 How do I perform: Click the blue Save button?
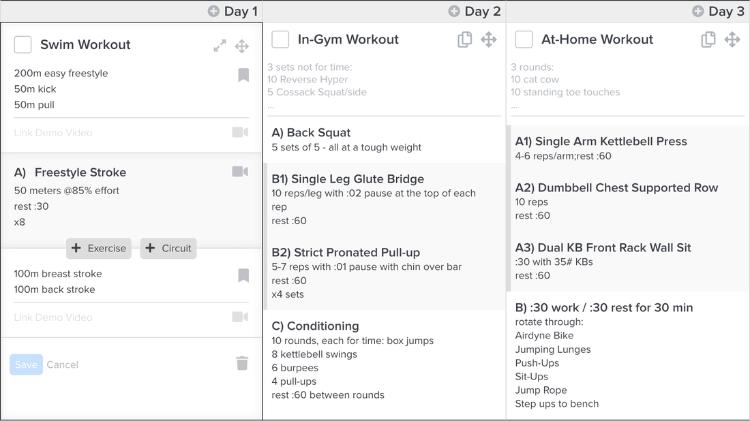point(26,365)
